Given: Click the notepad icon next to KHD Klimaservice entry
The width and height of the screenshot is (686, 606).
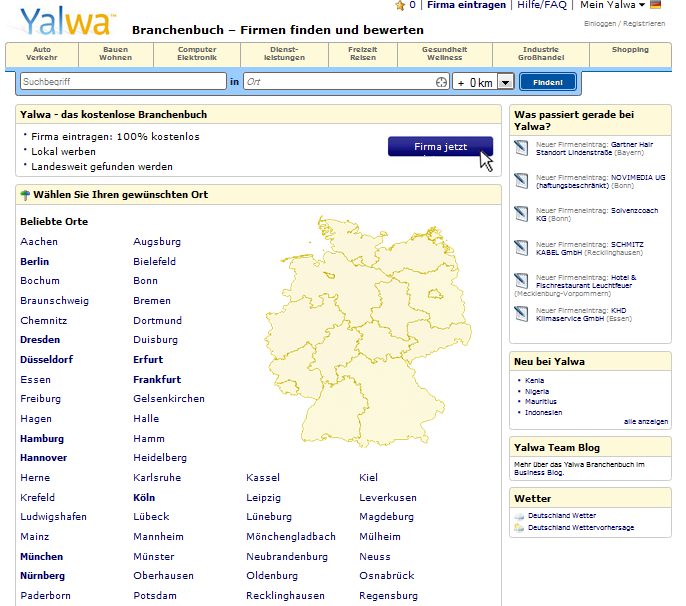Looking at the screenshot, I should tap(521, 314).
